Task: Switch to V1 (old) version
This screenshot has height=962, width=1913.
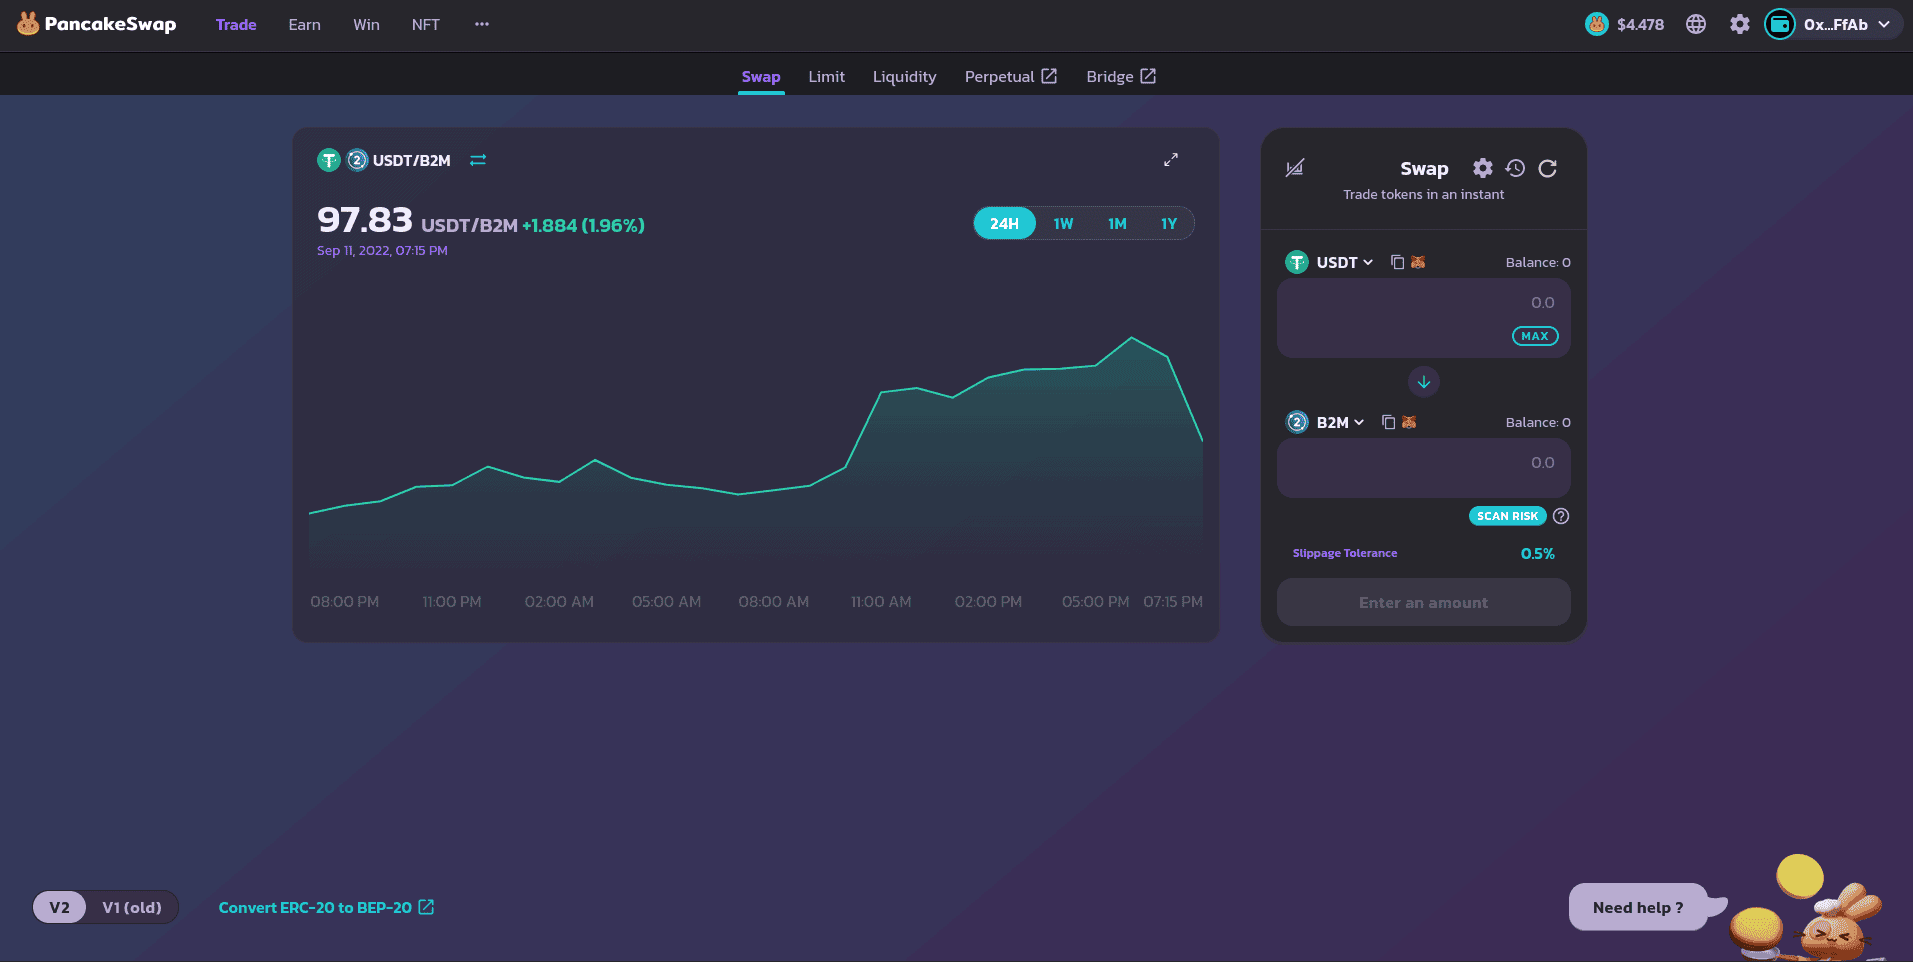Action: point(132,907)
